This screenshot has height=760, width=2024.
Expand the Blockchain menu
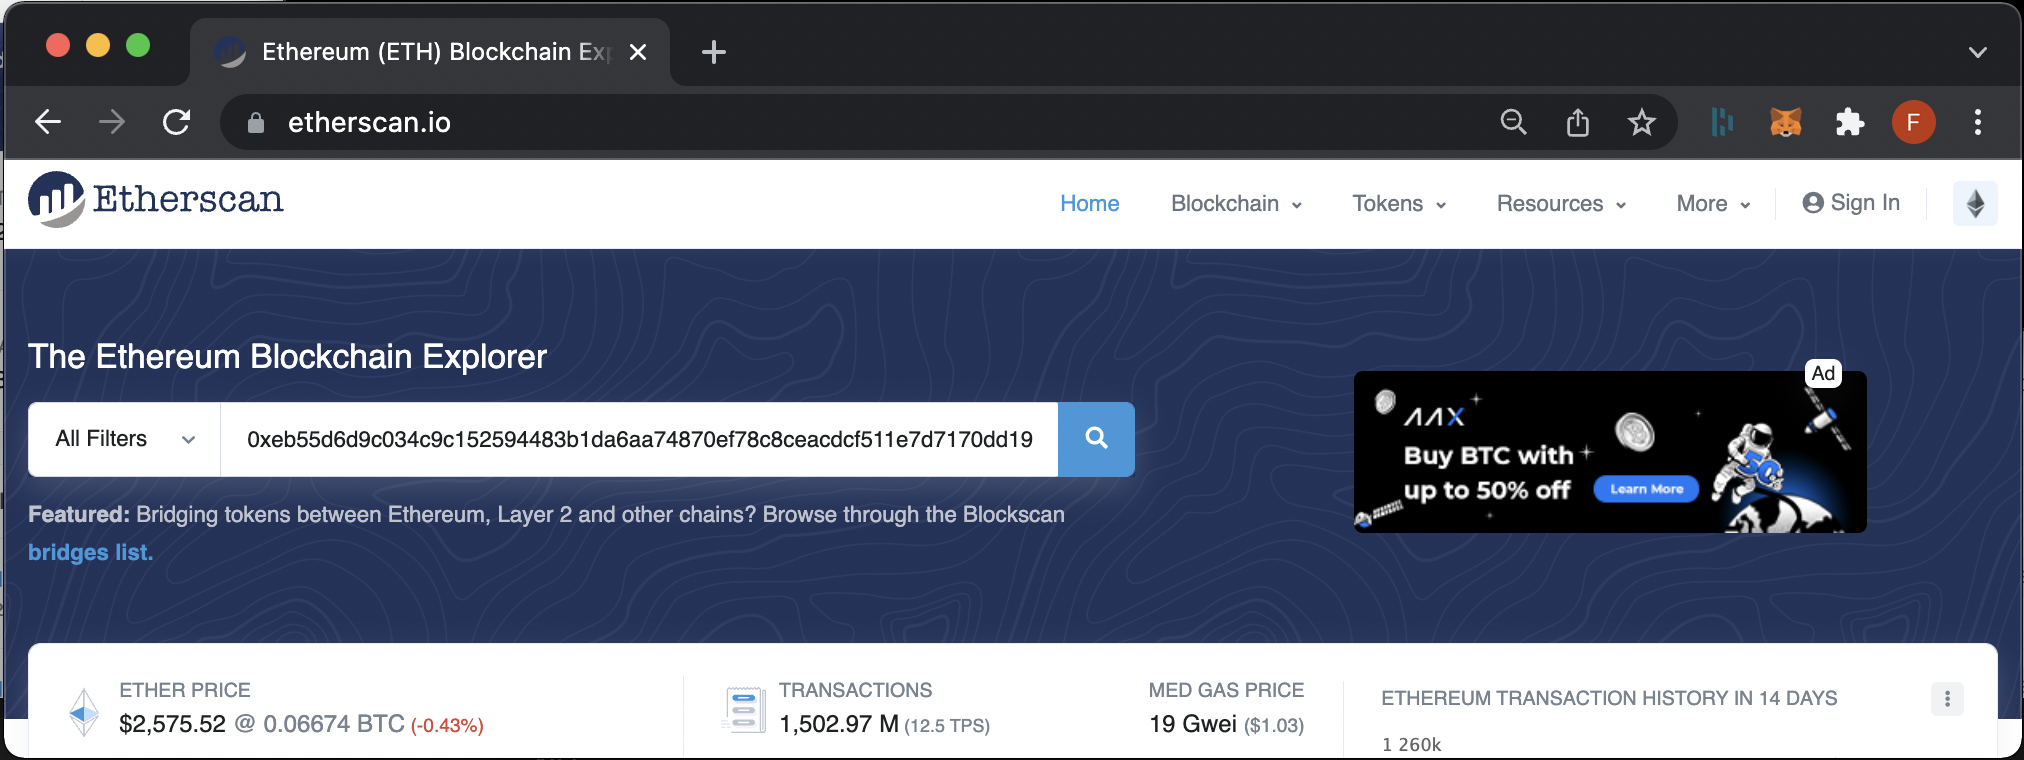(x=1236, y=203)
